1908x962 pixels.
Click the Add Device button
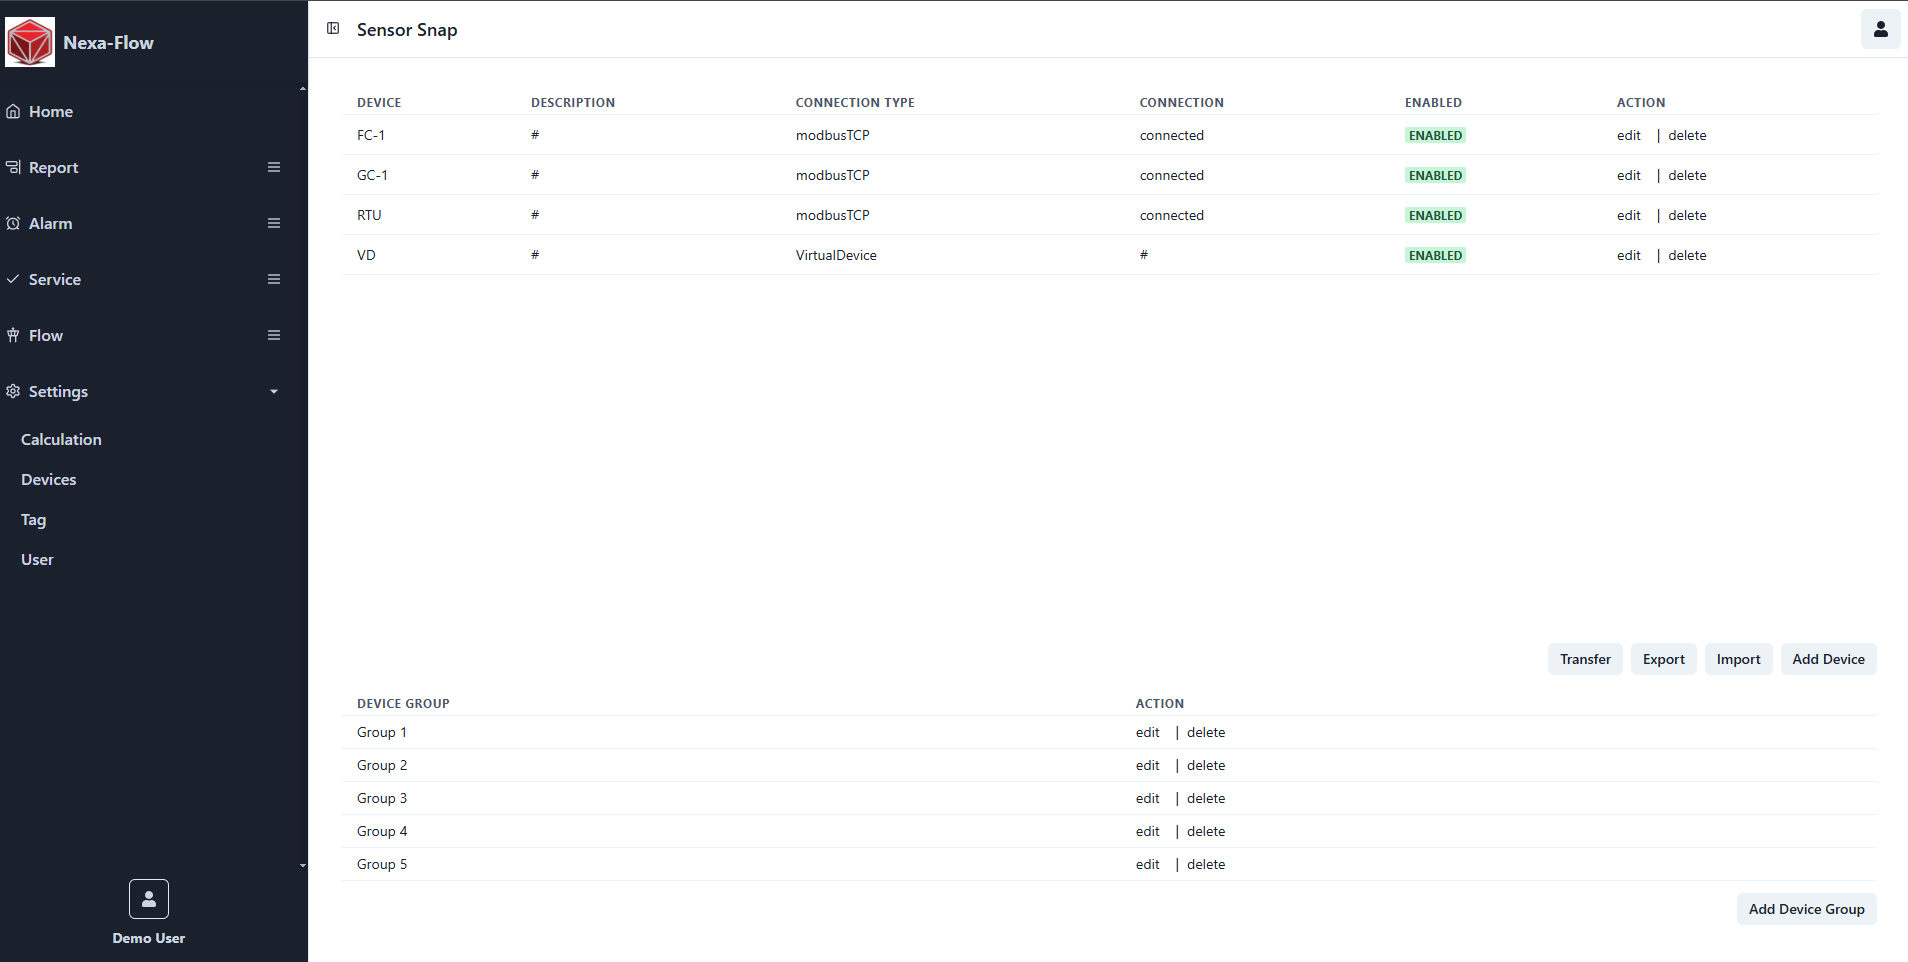(1828, 659)
